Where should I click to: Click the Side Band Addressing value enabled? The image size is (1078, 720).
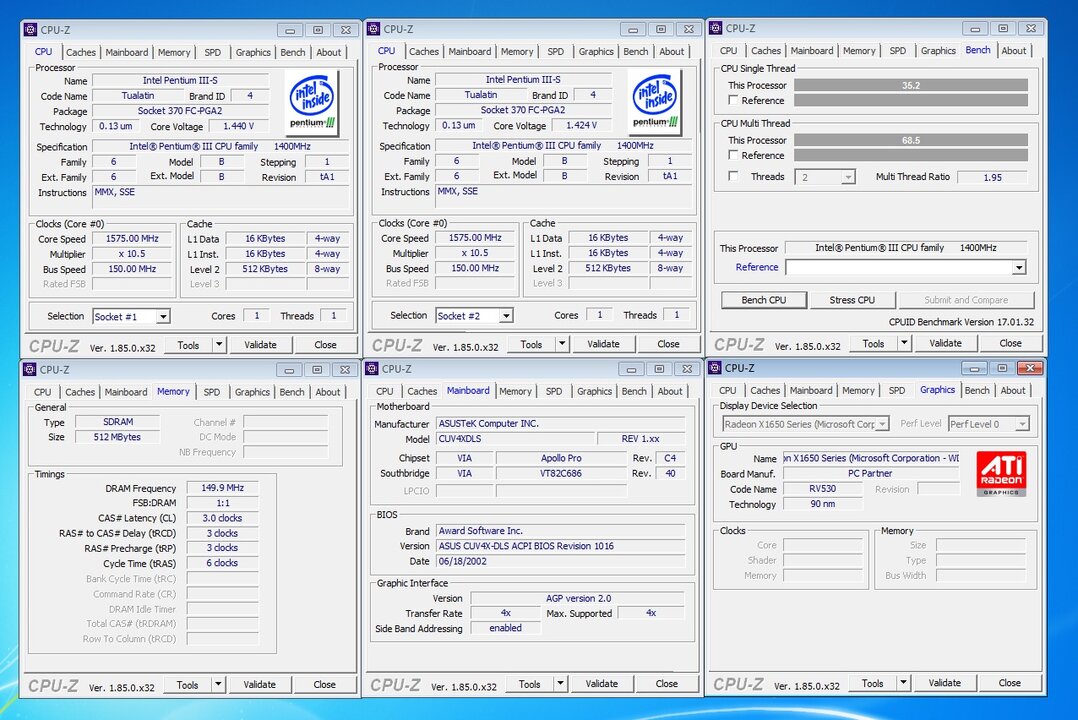pos(505,628)
